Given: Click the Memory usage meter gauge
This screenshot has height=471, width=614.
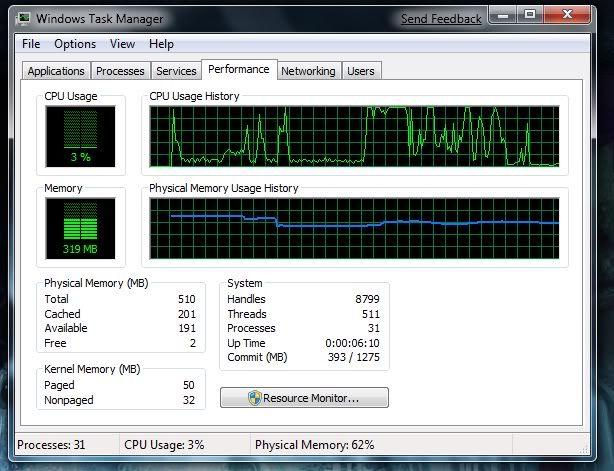Looking at the screenshot, I should (x=80, y=226).
